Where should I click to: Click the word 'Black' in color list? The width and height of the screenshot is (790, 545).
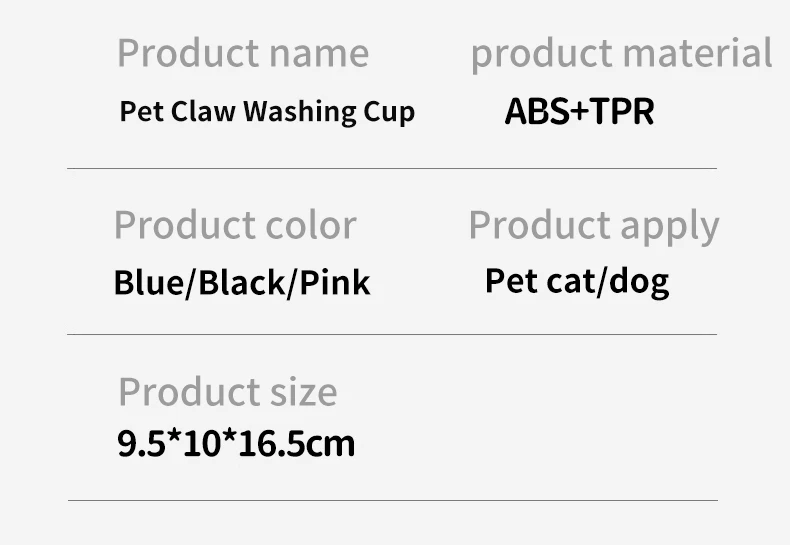coord(242,283)
